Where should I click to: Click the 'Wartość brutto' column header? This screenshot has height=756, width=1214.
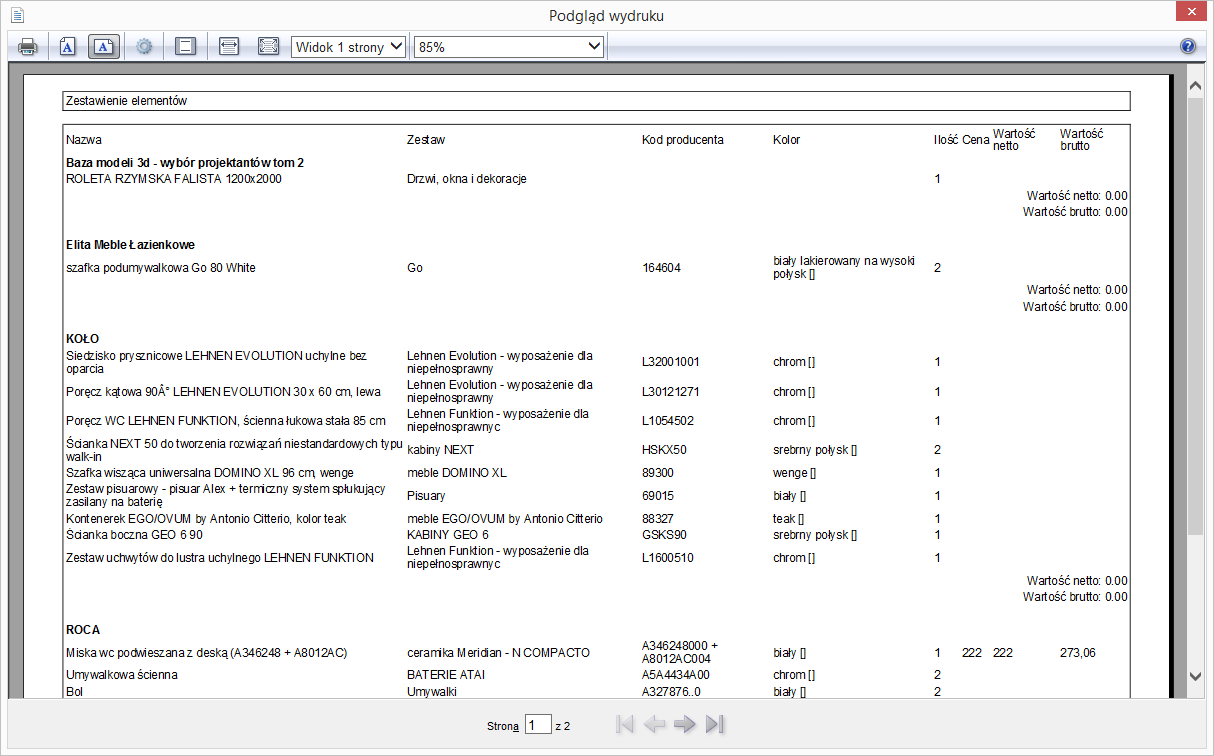(1081, 139)
